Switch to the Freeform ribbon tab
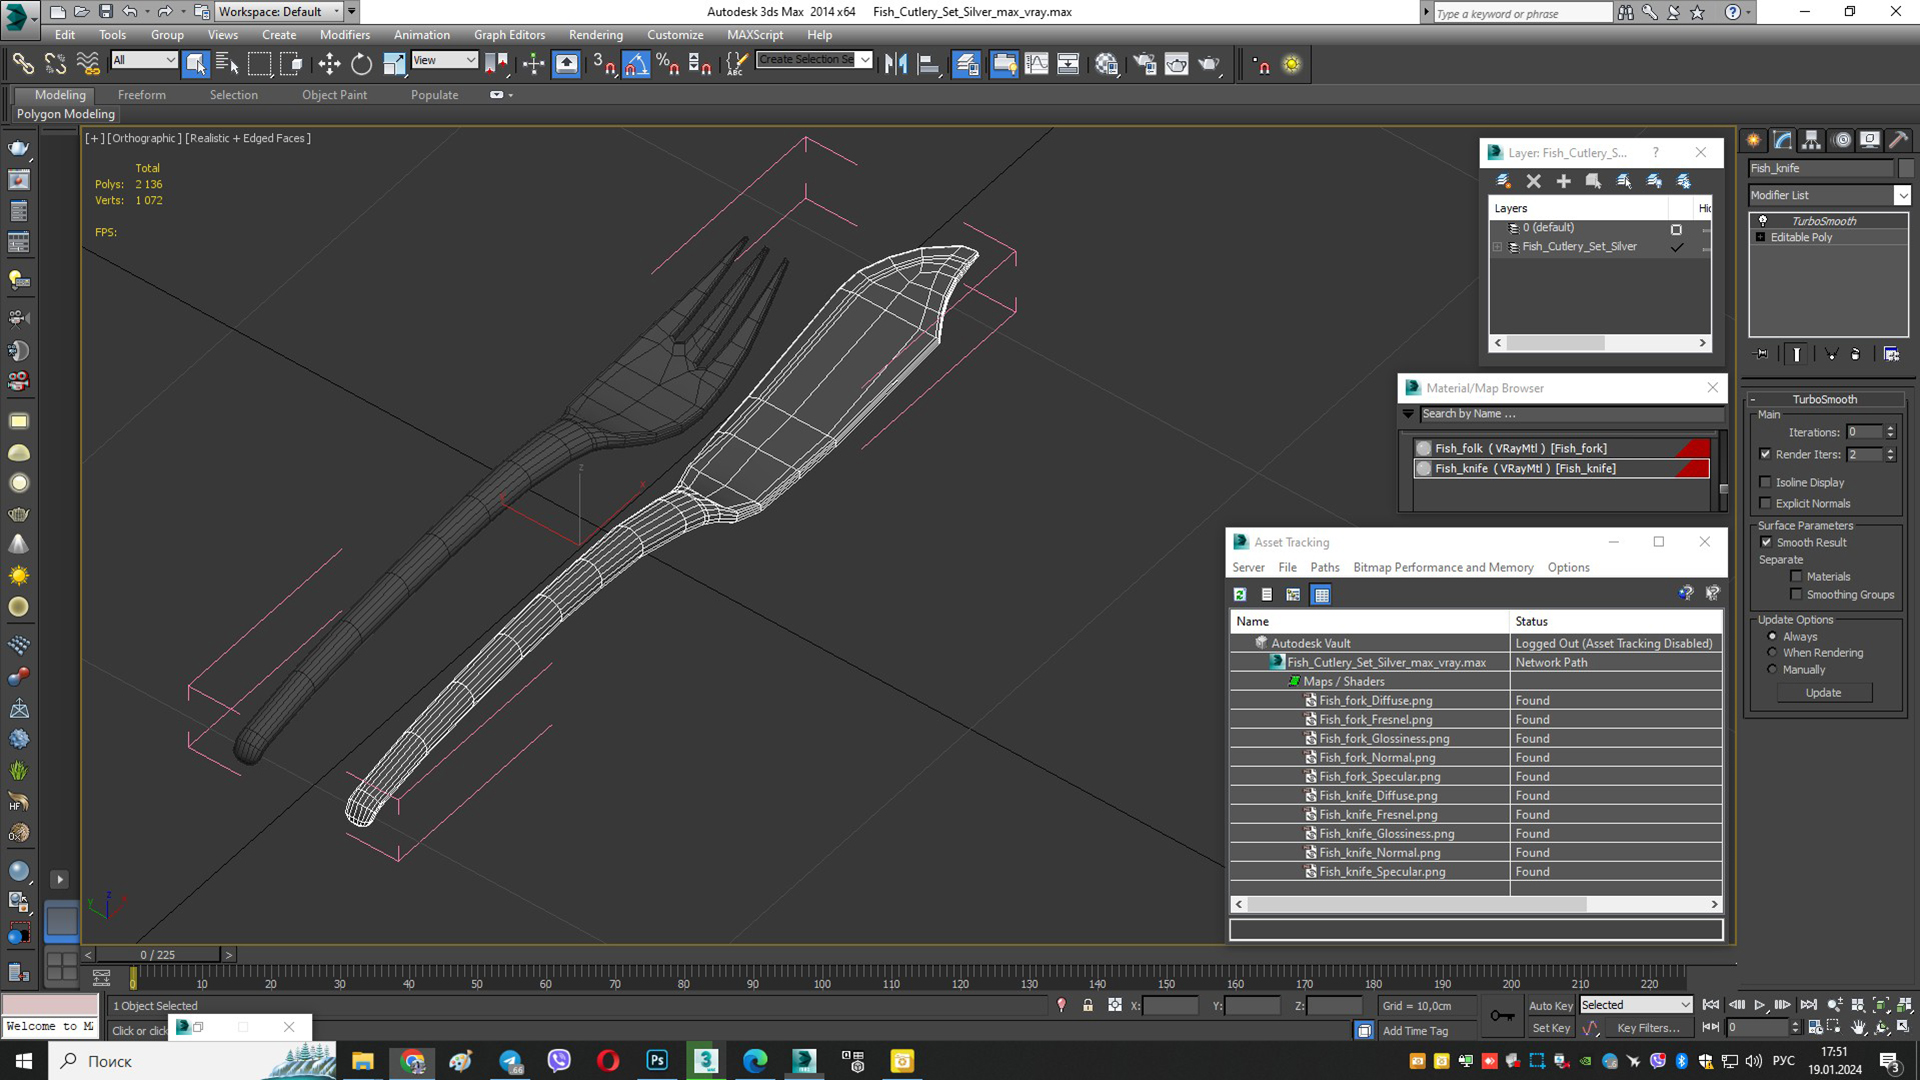Viewport: 1920px width, 1080px height. coord(142,95)
